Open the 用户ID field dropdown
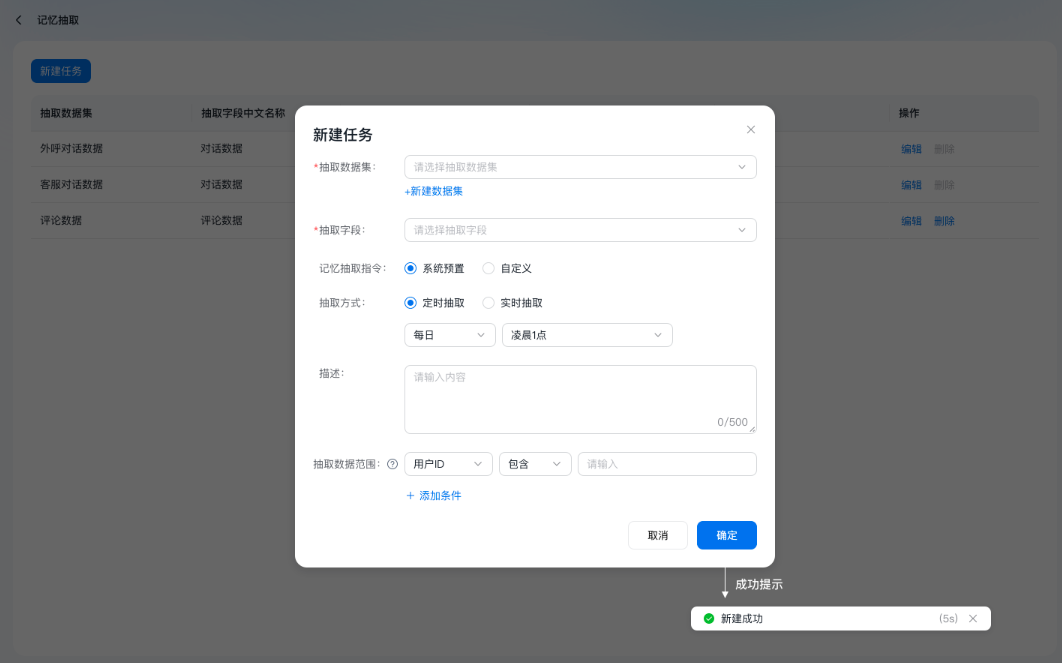This screenshot has width=1062, height=663. click(x=448, y=463)
